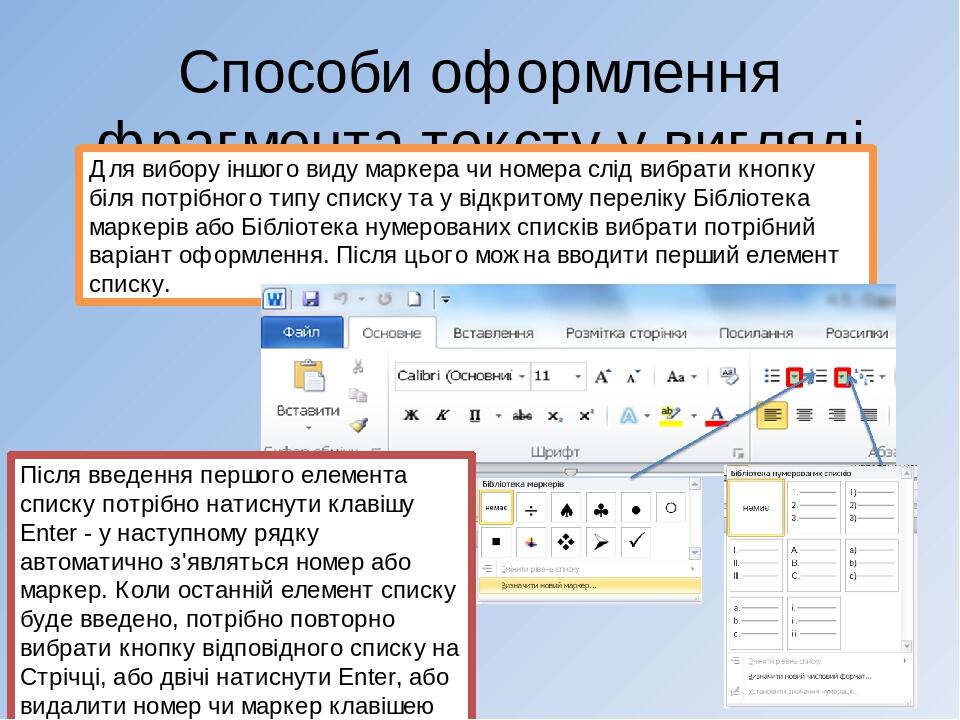
Task: Select the 'A. B. C.' numbering format
Action: tap(814, 564)
